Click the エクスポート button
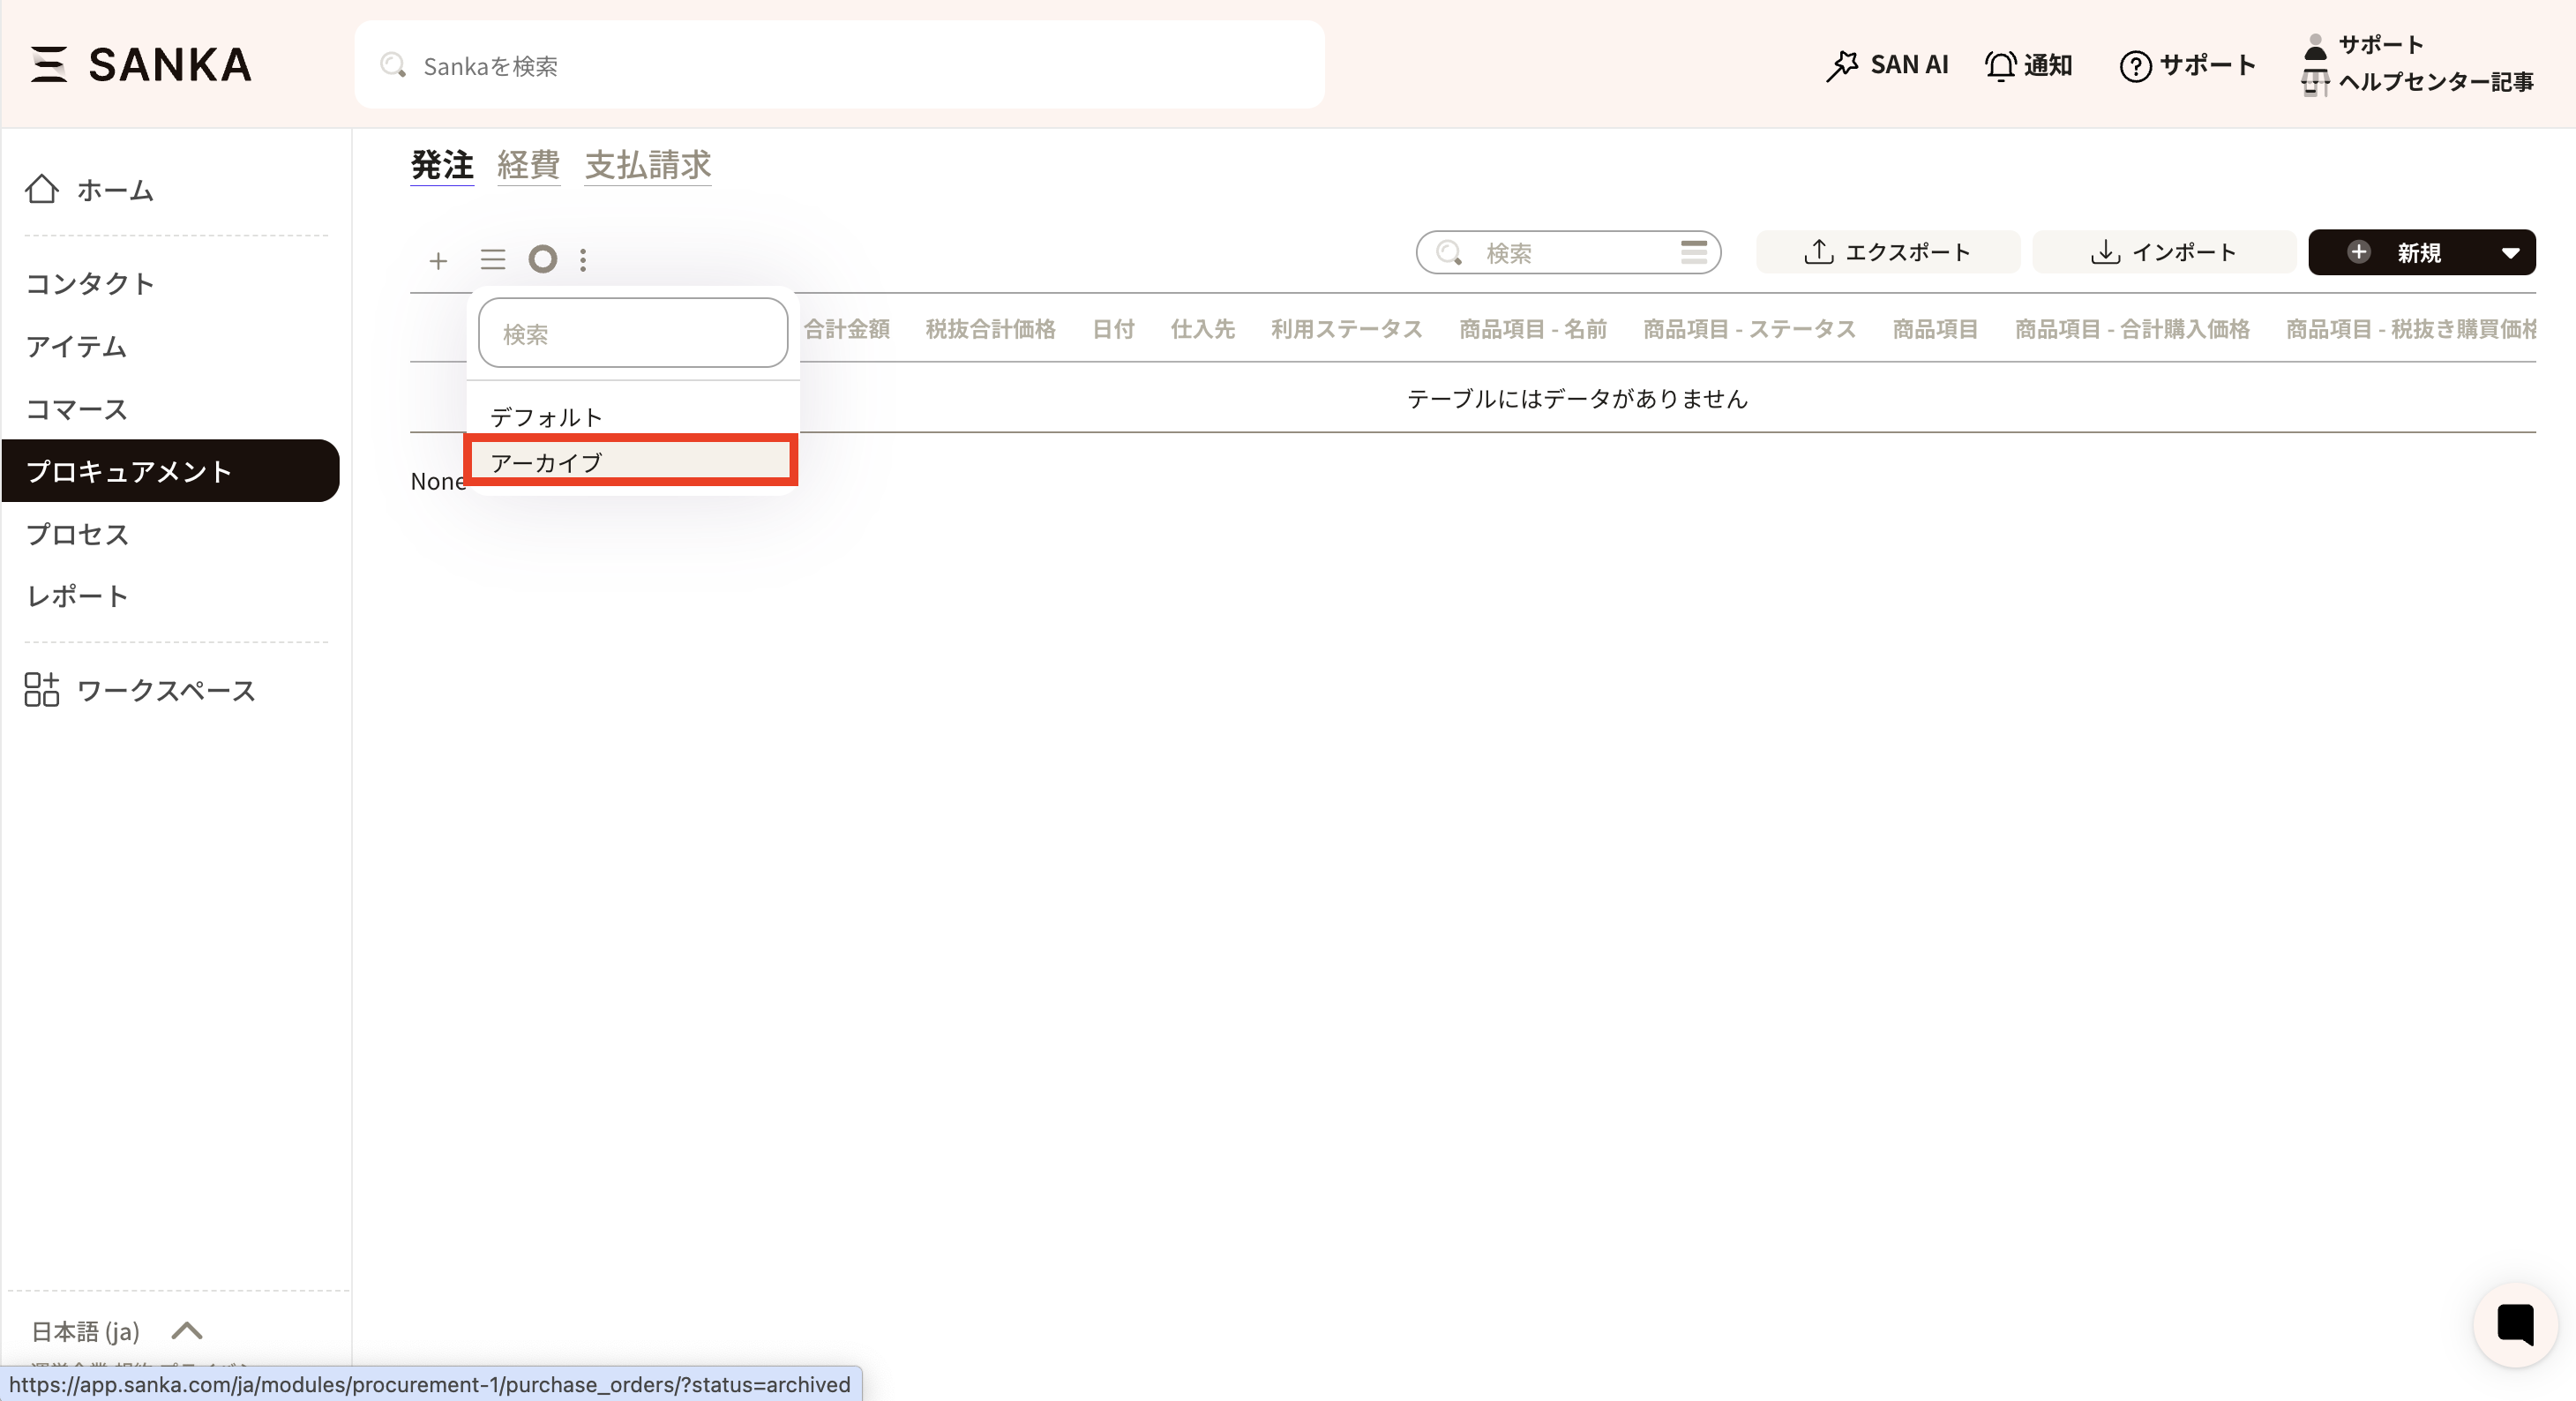 click(x=1887, y=252)
